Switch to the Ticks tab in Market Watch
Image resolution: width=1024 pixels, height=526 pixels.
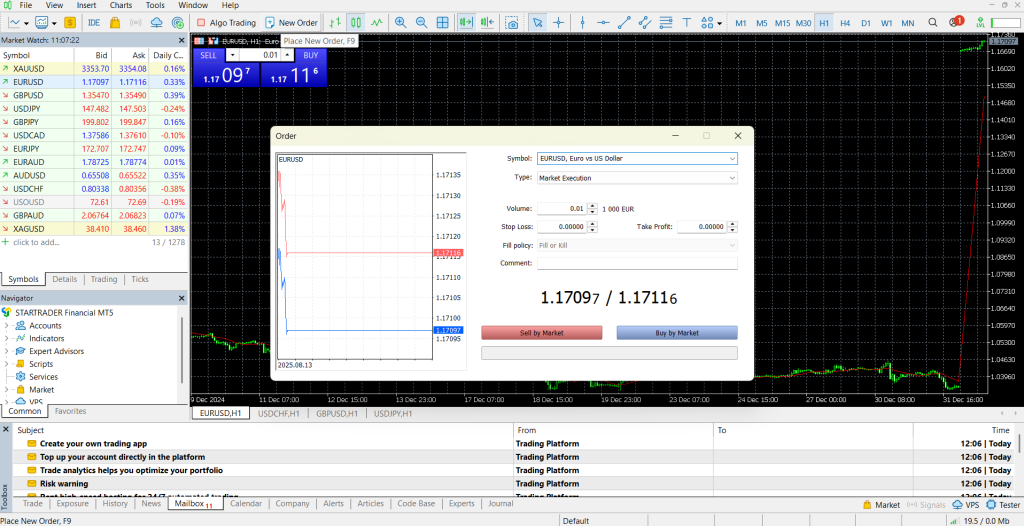point(140,279)
